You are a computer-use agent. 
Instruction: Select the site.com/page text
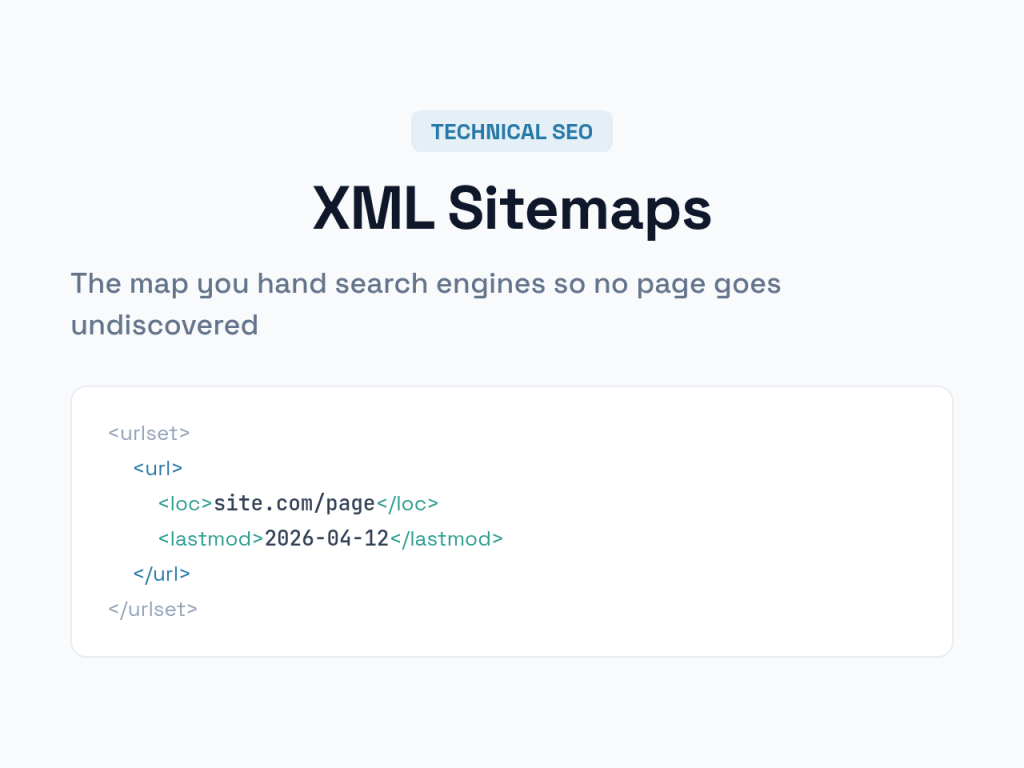tap(295, 504)
